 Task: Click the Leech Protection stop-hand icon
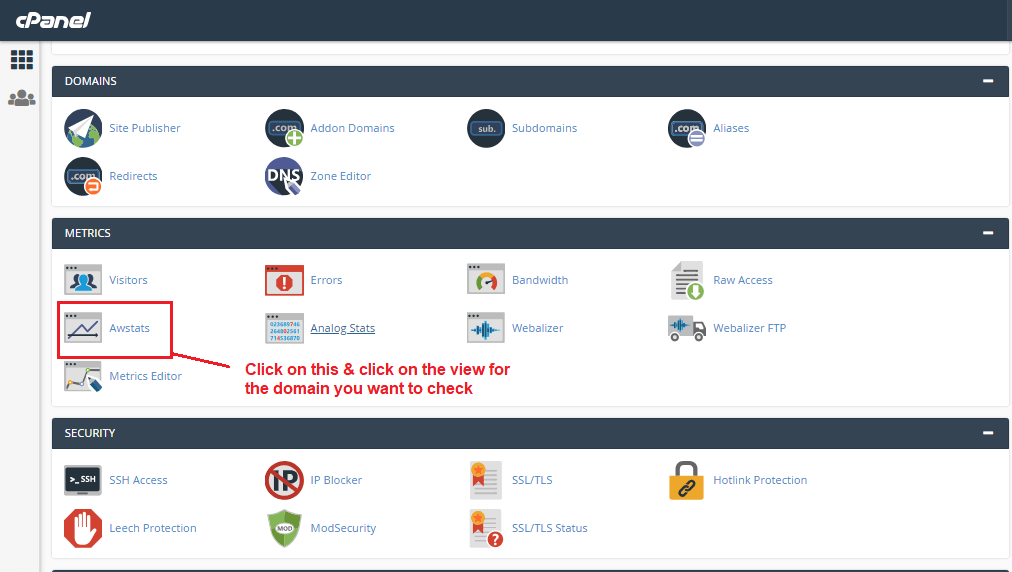(x=83, y=528)
